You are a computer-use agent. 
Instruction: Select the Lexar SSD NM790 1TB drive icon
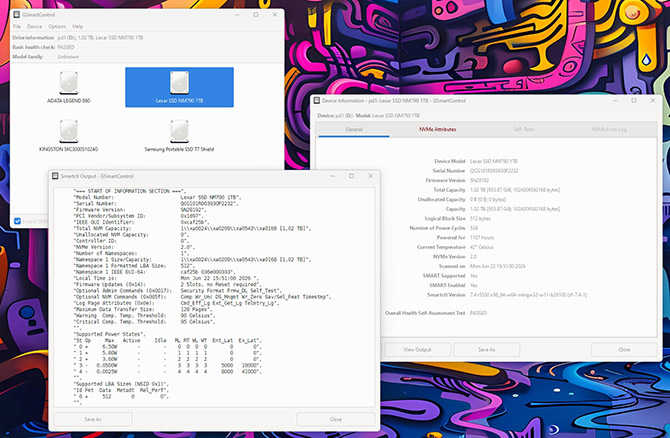point(179,87)
